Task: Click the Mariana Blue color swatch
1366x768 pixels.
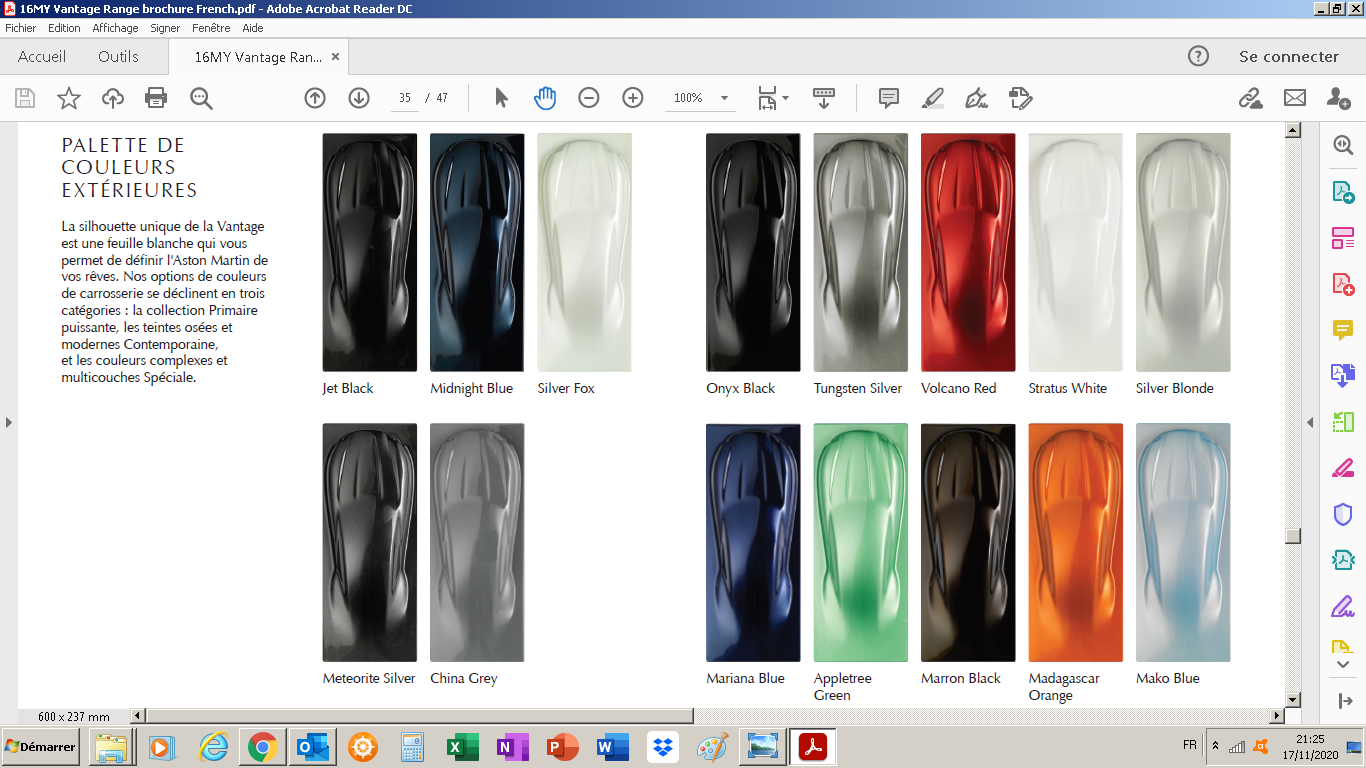Action: click(753, 543)
